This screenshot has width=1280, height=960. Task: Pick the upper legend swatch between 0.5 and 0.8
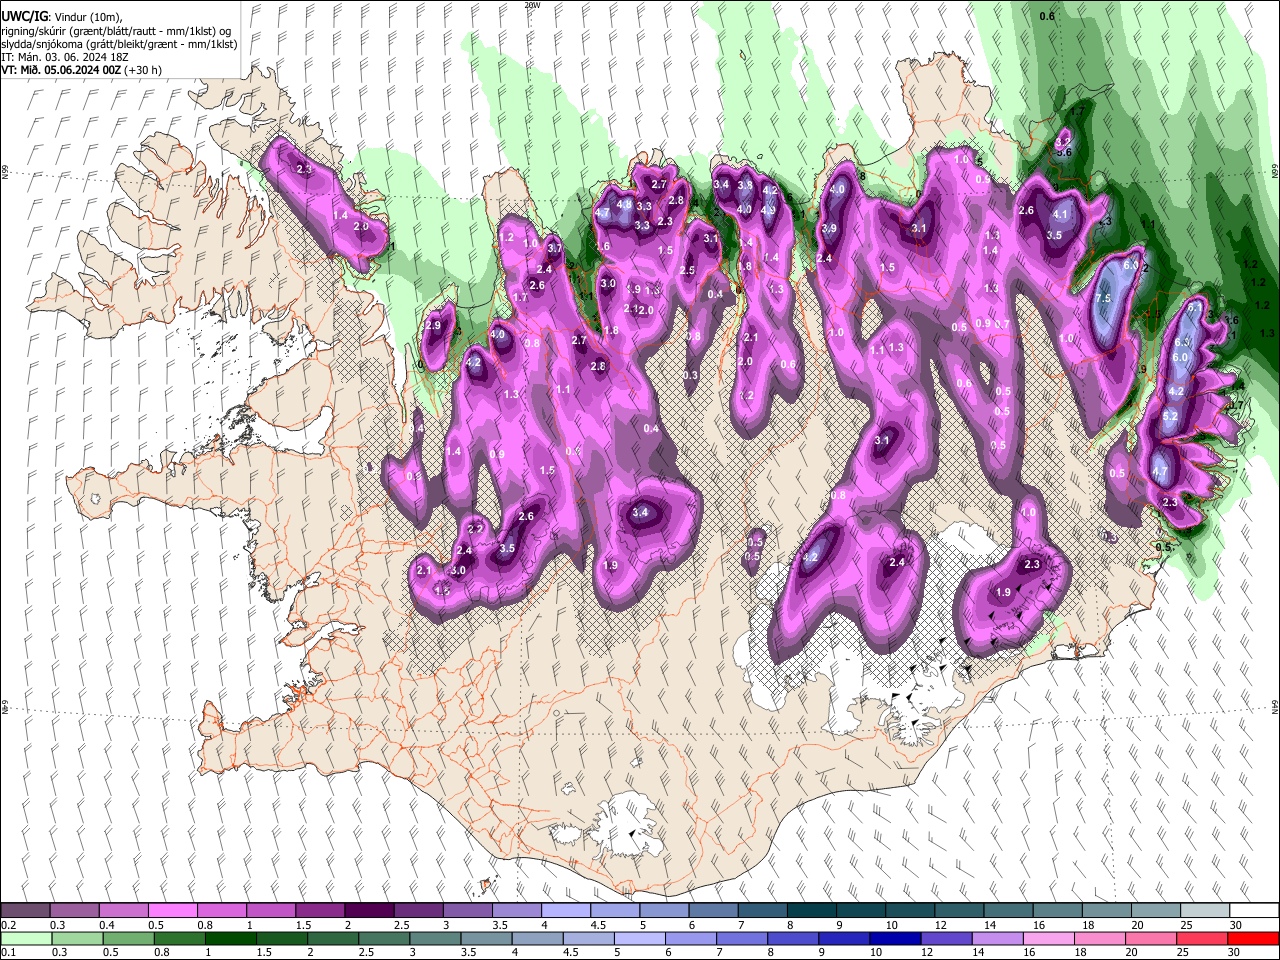click(173, 911)
